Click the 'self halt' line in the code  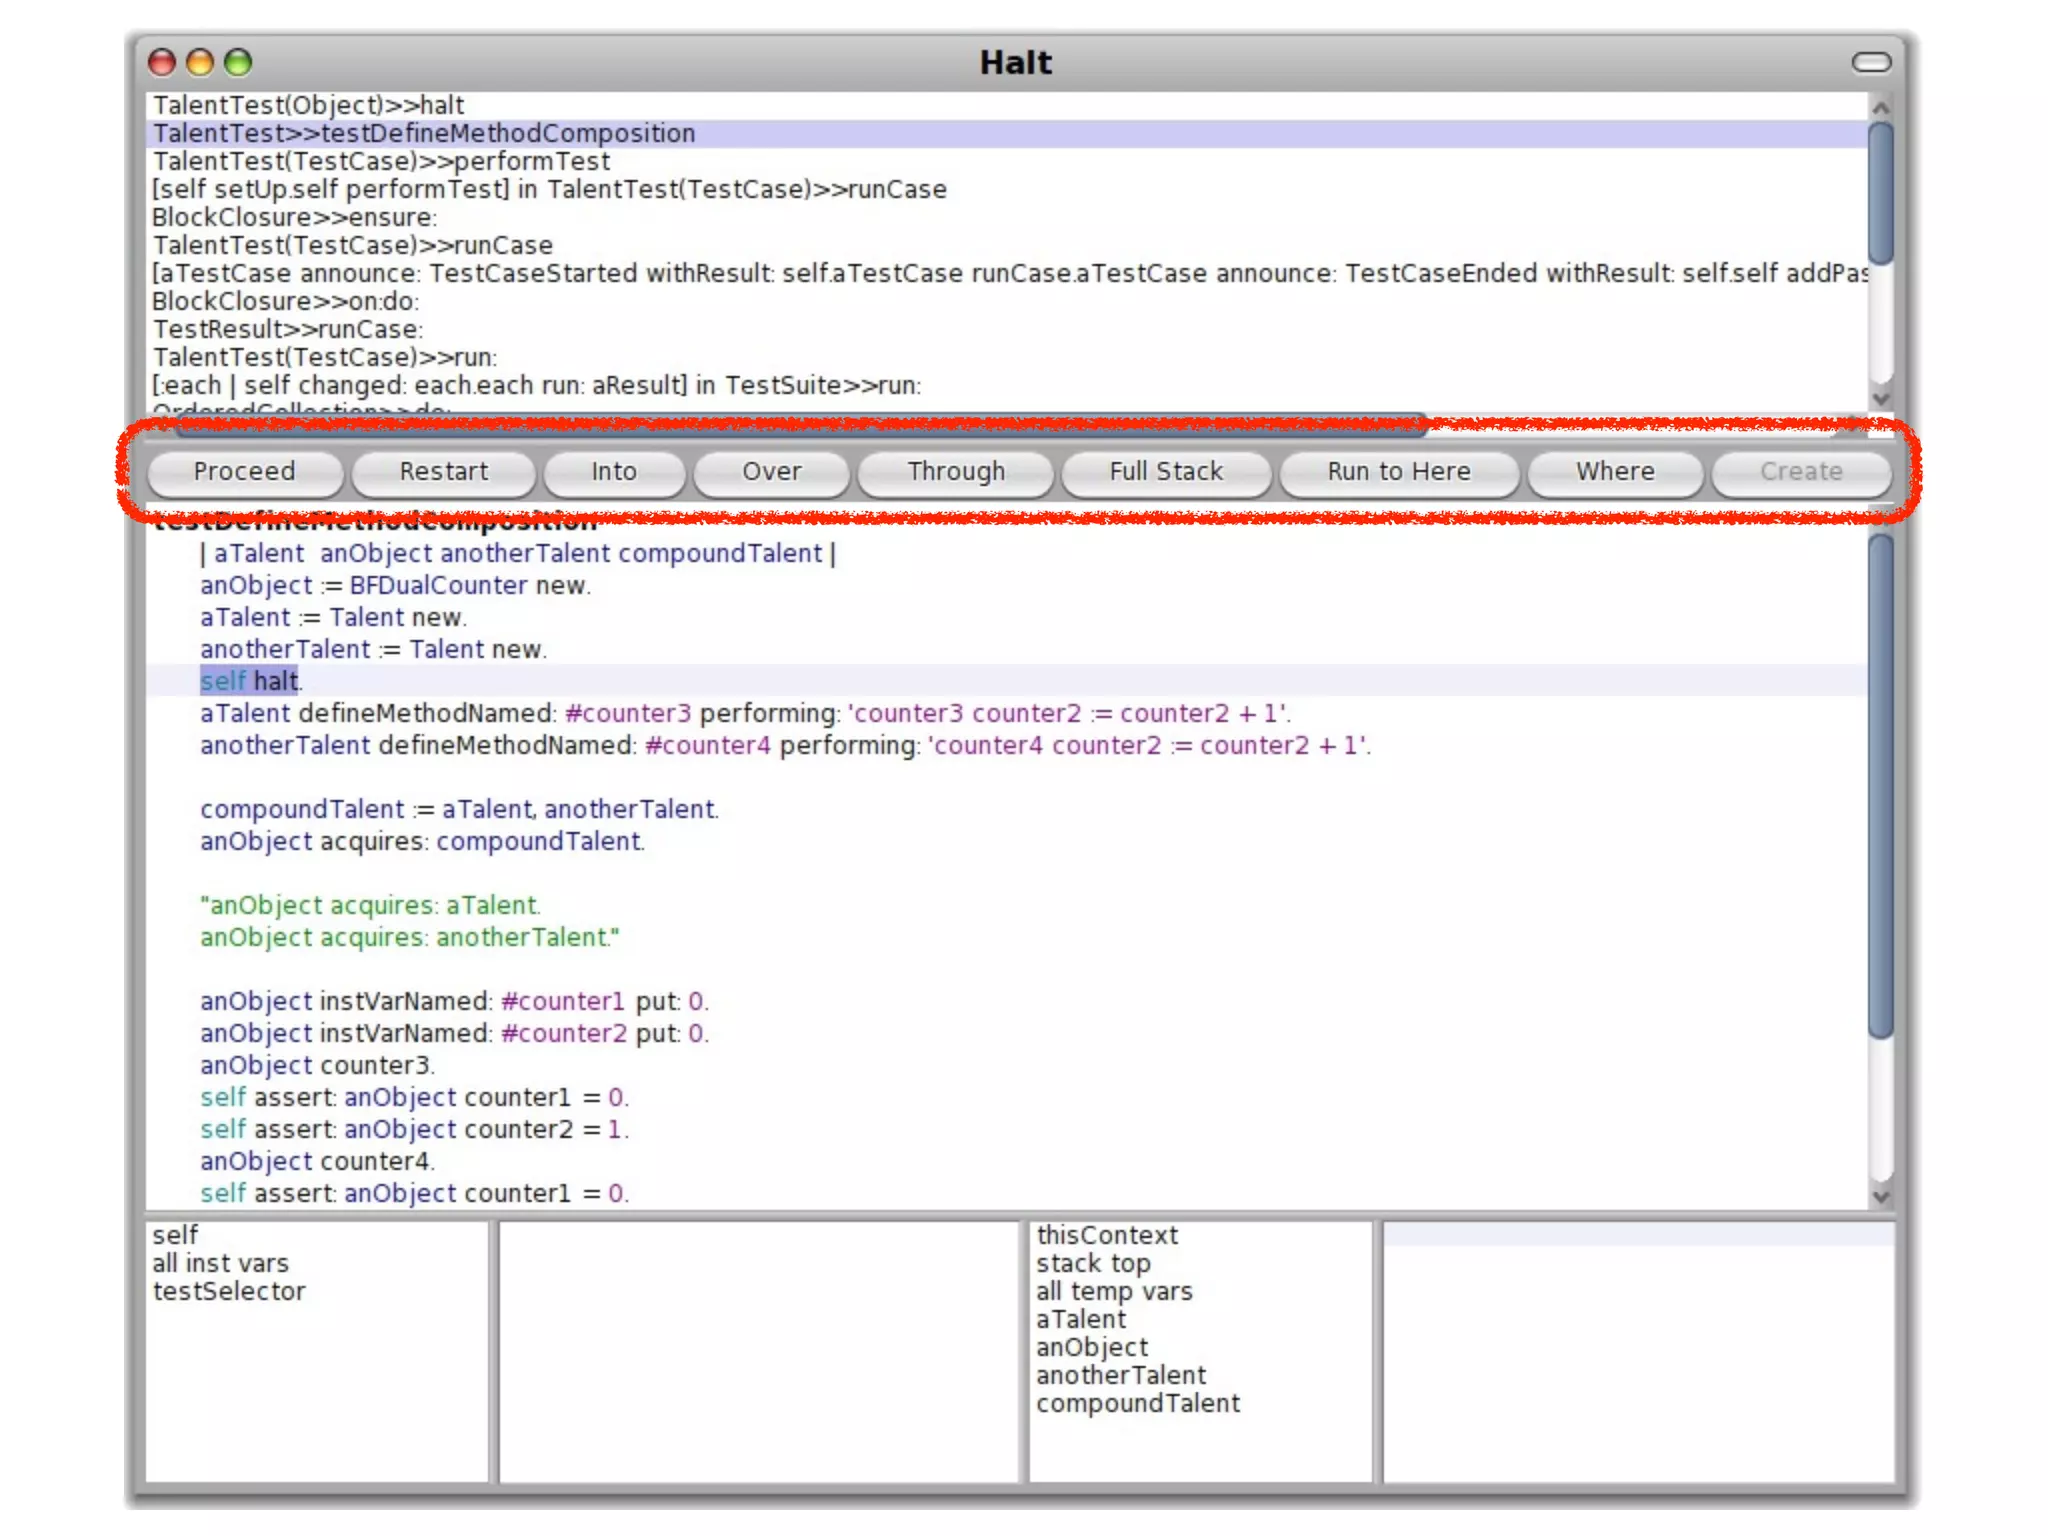[250, 681]
